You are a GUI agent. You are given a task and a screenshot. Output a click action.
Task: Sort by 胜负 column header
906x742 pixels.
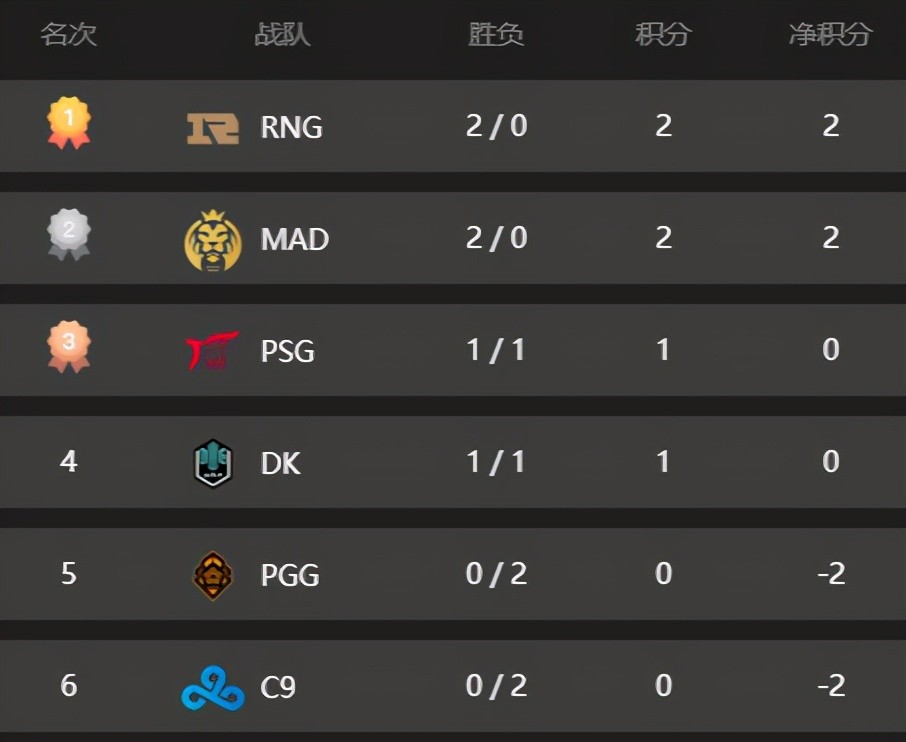pyautogui.click(x=496, y=35)
